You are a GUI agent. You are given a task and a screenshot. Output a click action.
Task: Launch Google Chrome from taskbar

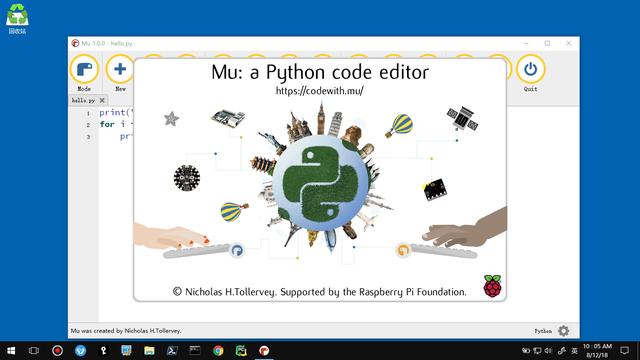pyautogui.click(x=218, y=351)
